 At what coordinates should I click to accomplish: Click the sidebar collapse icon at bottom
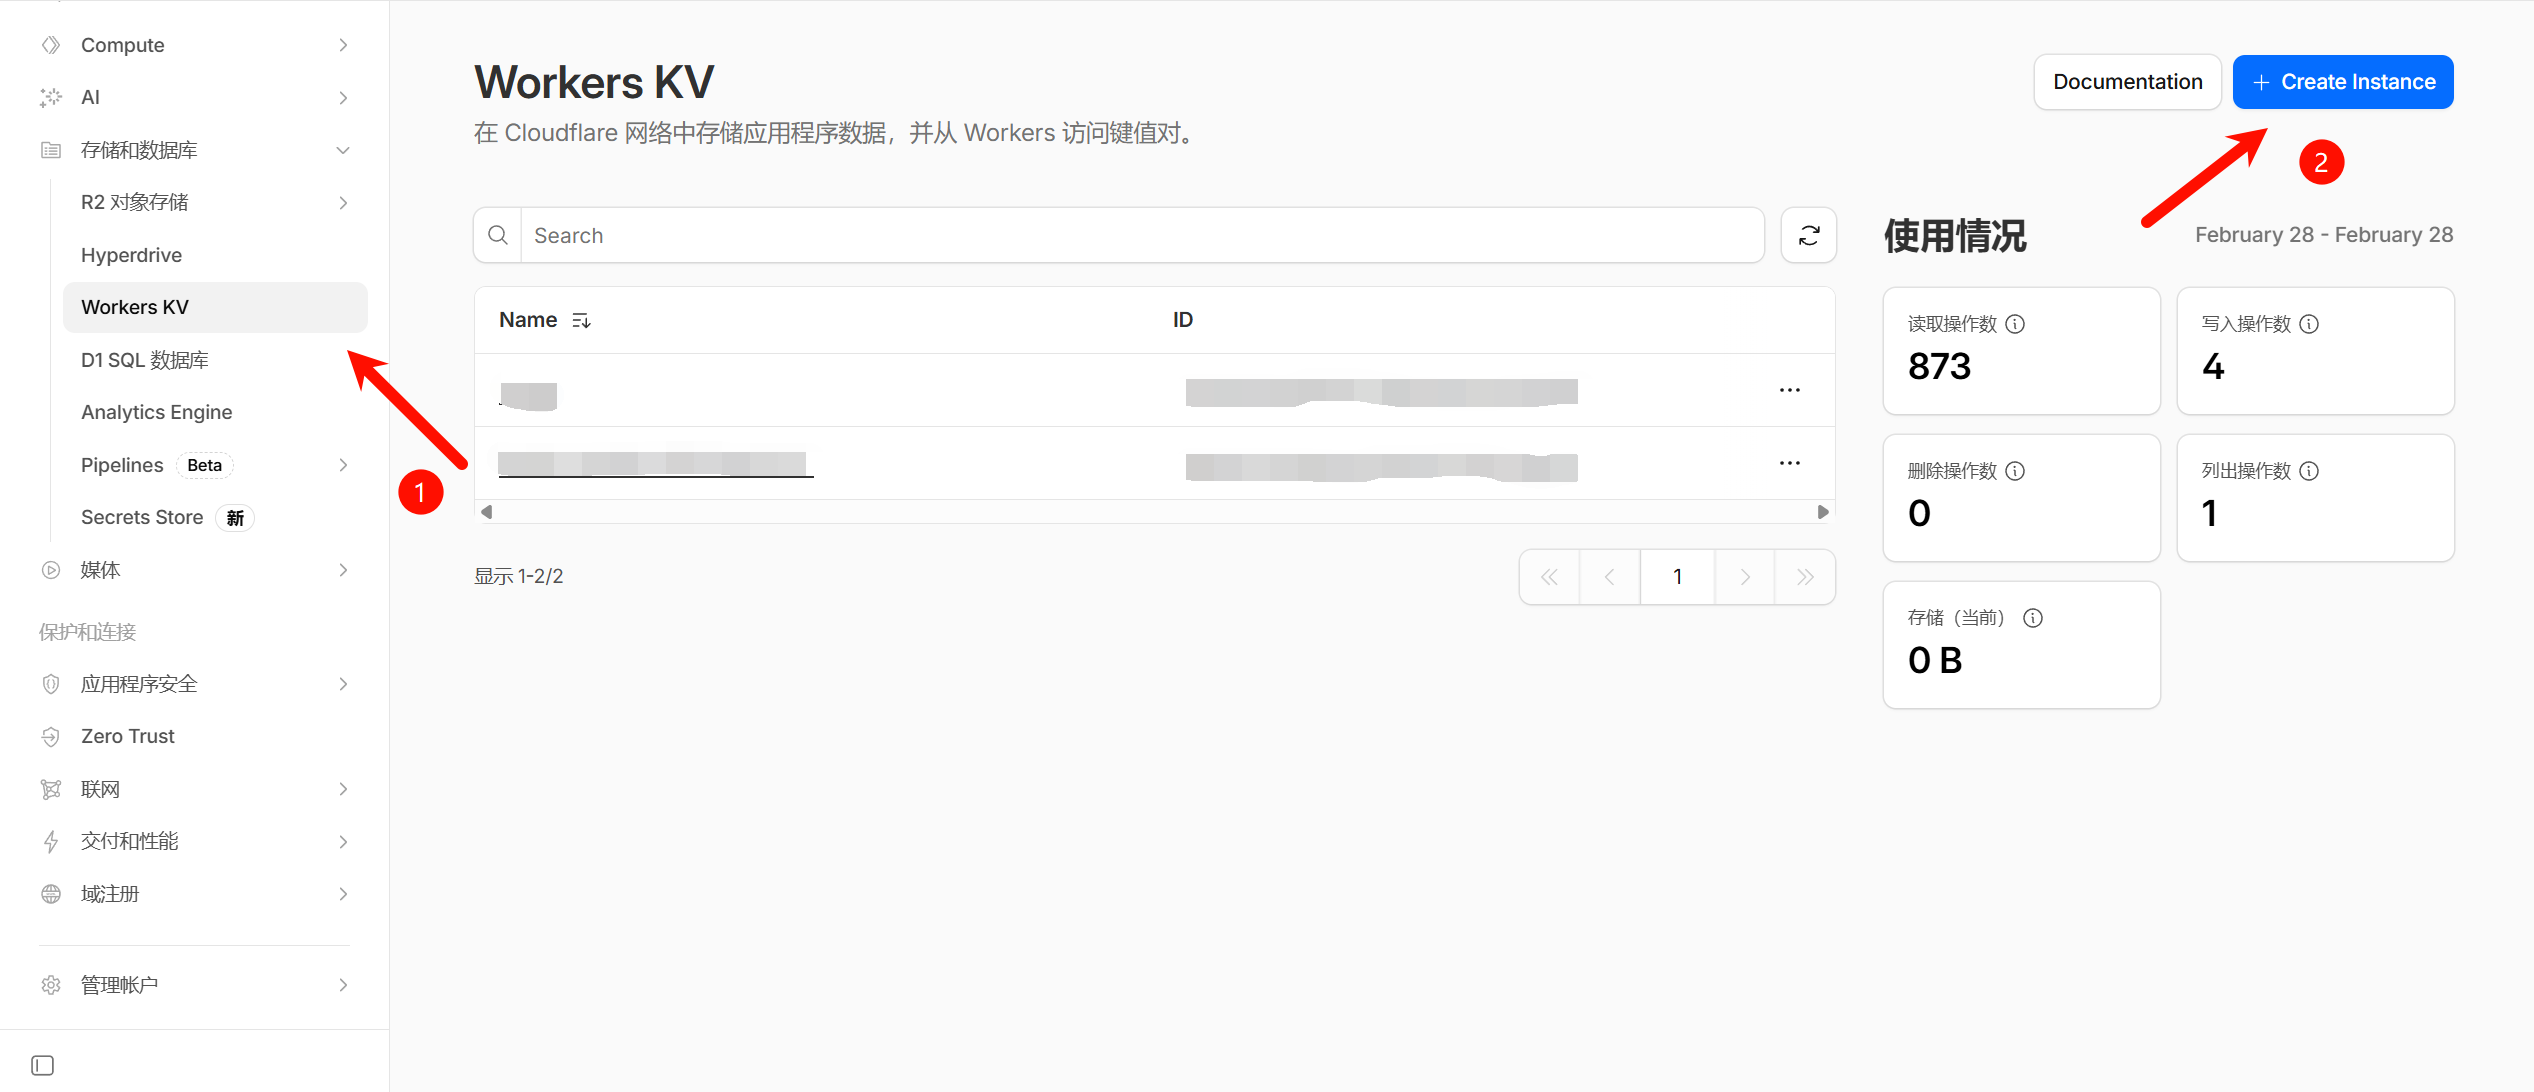[42, 1065]
